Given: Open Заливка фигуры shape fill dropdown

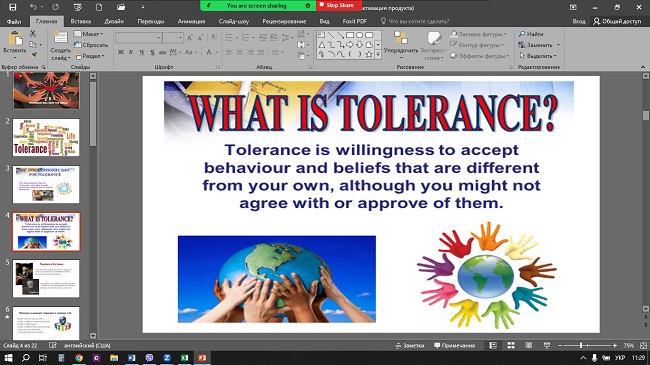Looking at the screenshot, I should pos(479,34).
